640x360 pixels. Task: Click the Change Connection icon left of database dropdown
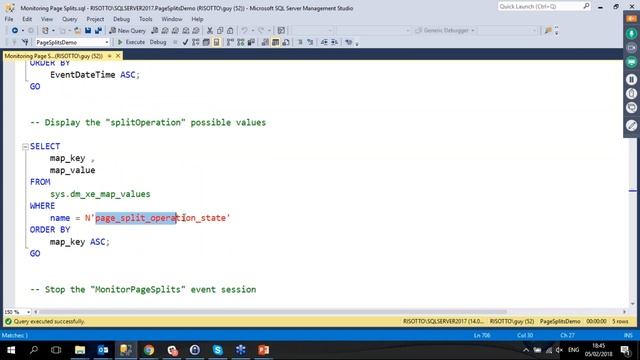pyautogui.click(x=25, y=42)
